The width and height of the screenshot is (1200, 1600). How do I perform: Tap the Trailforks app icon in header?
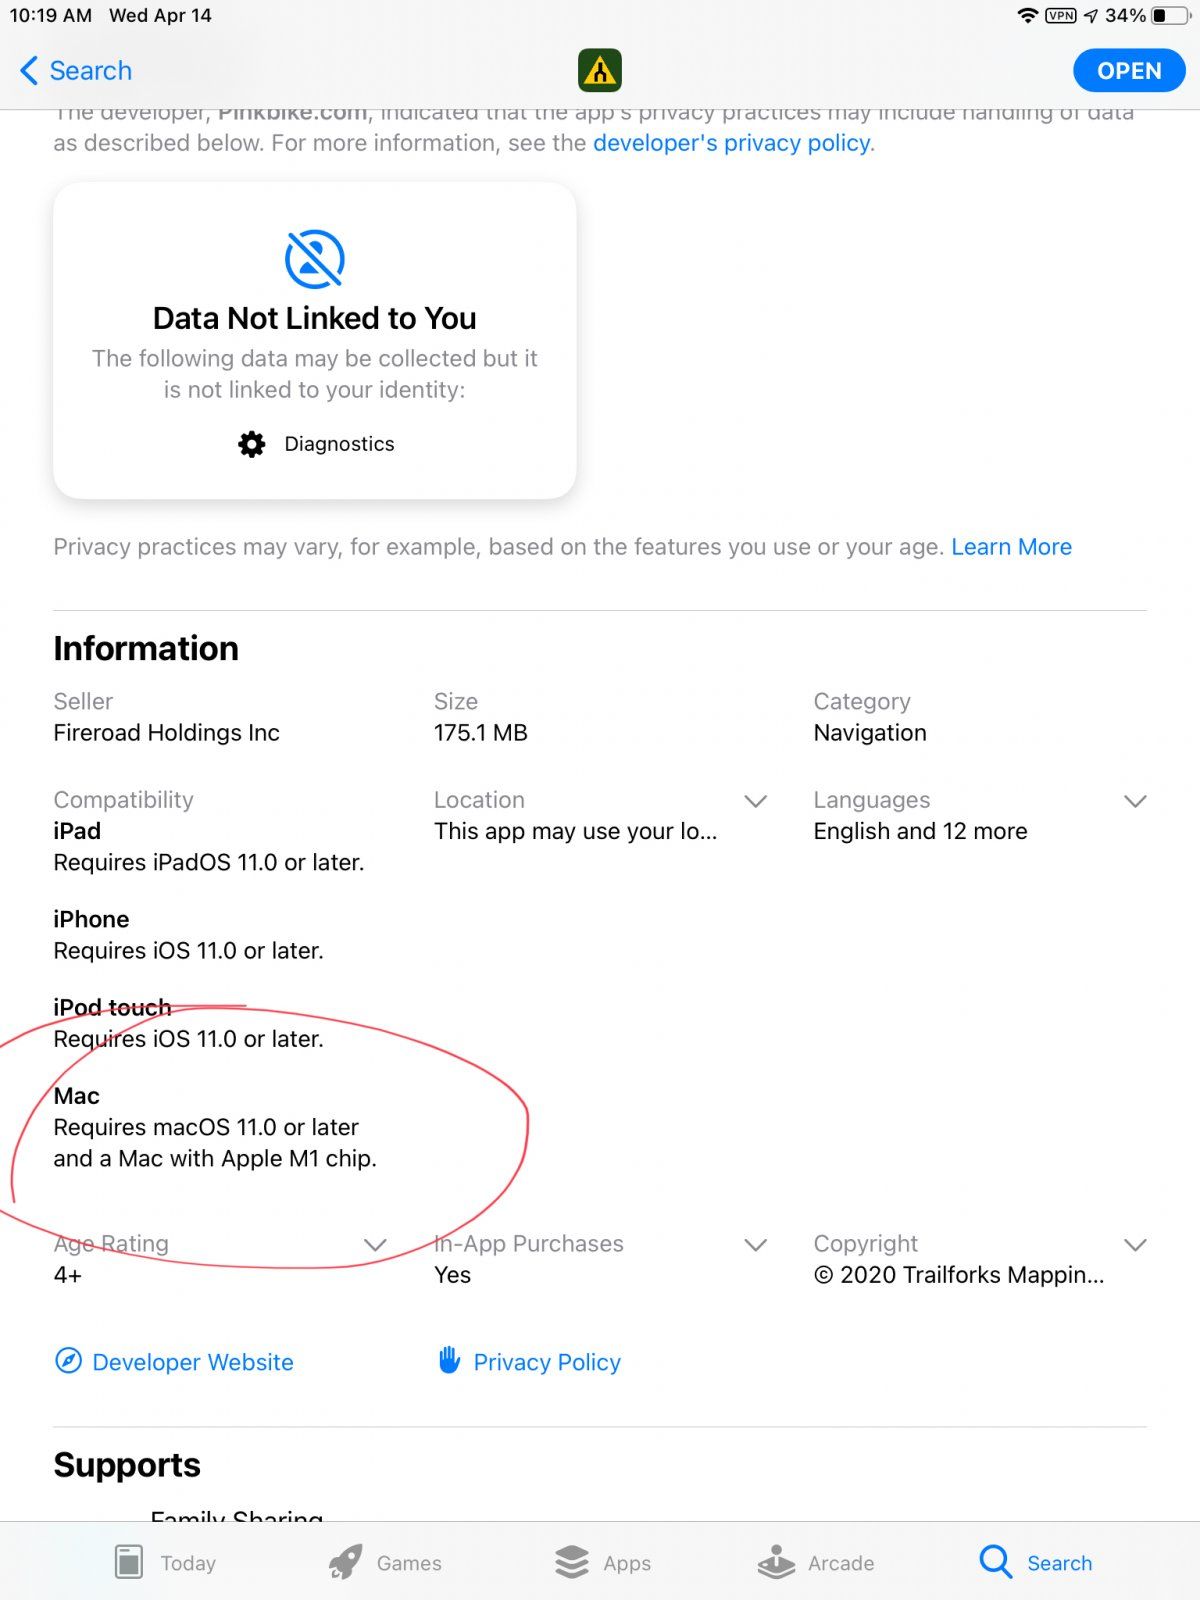point(600,70)
